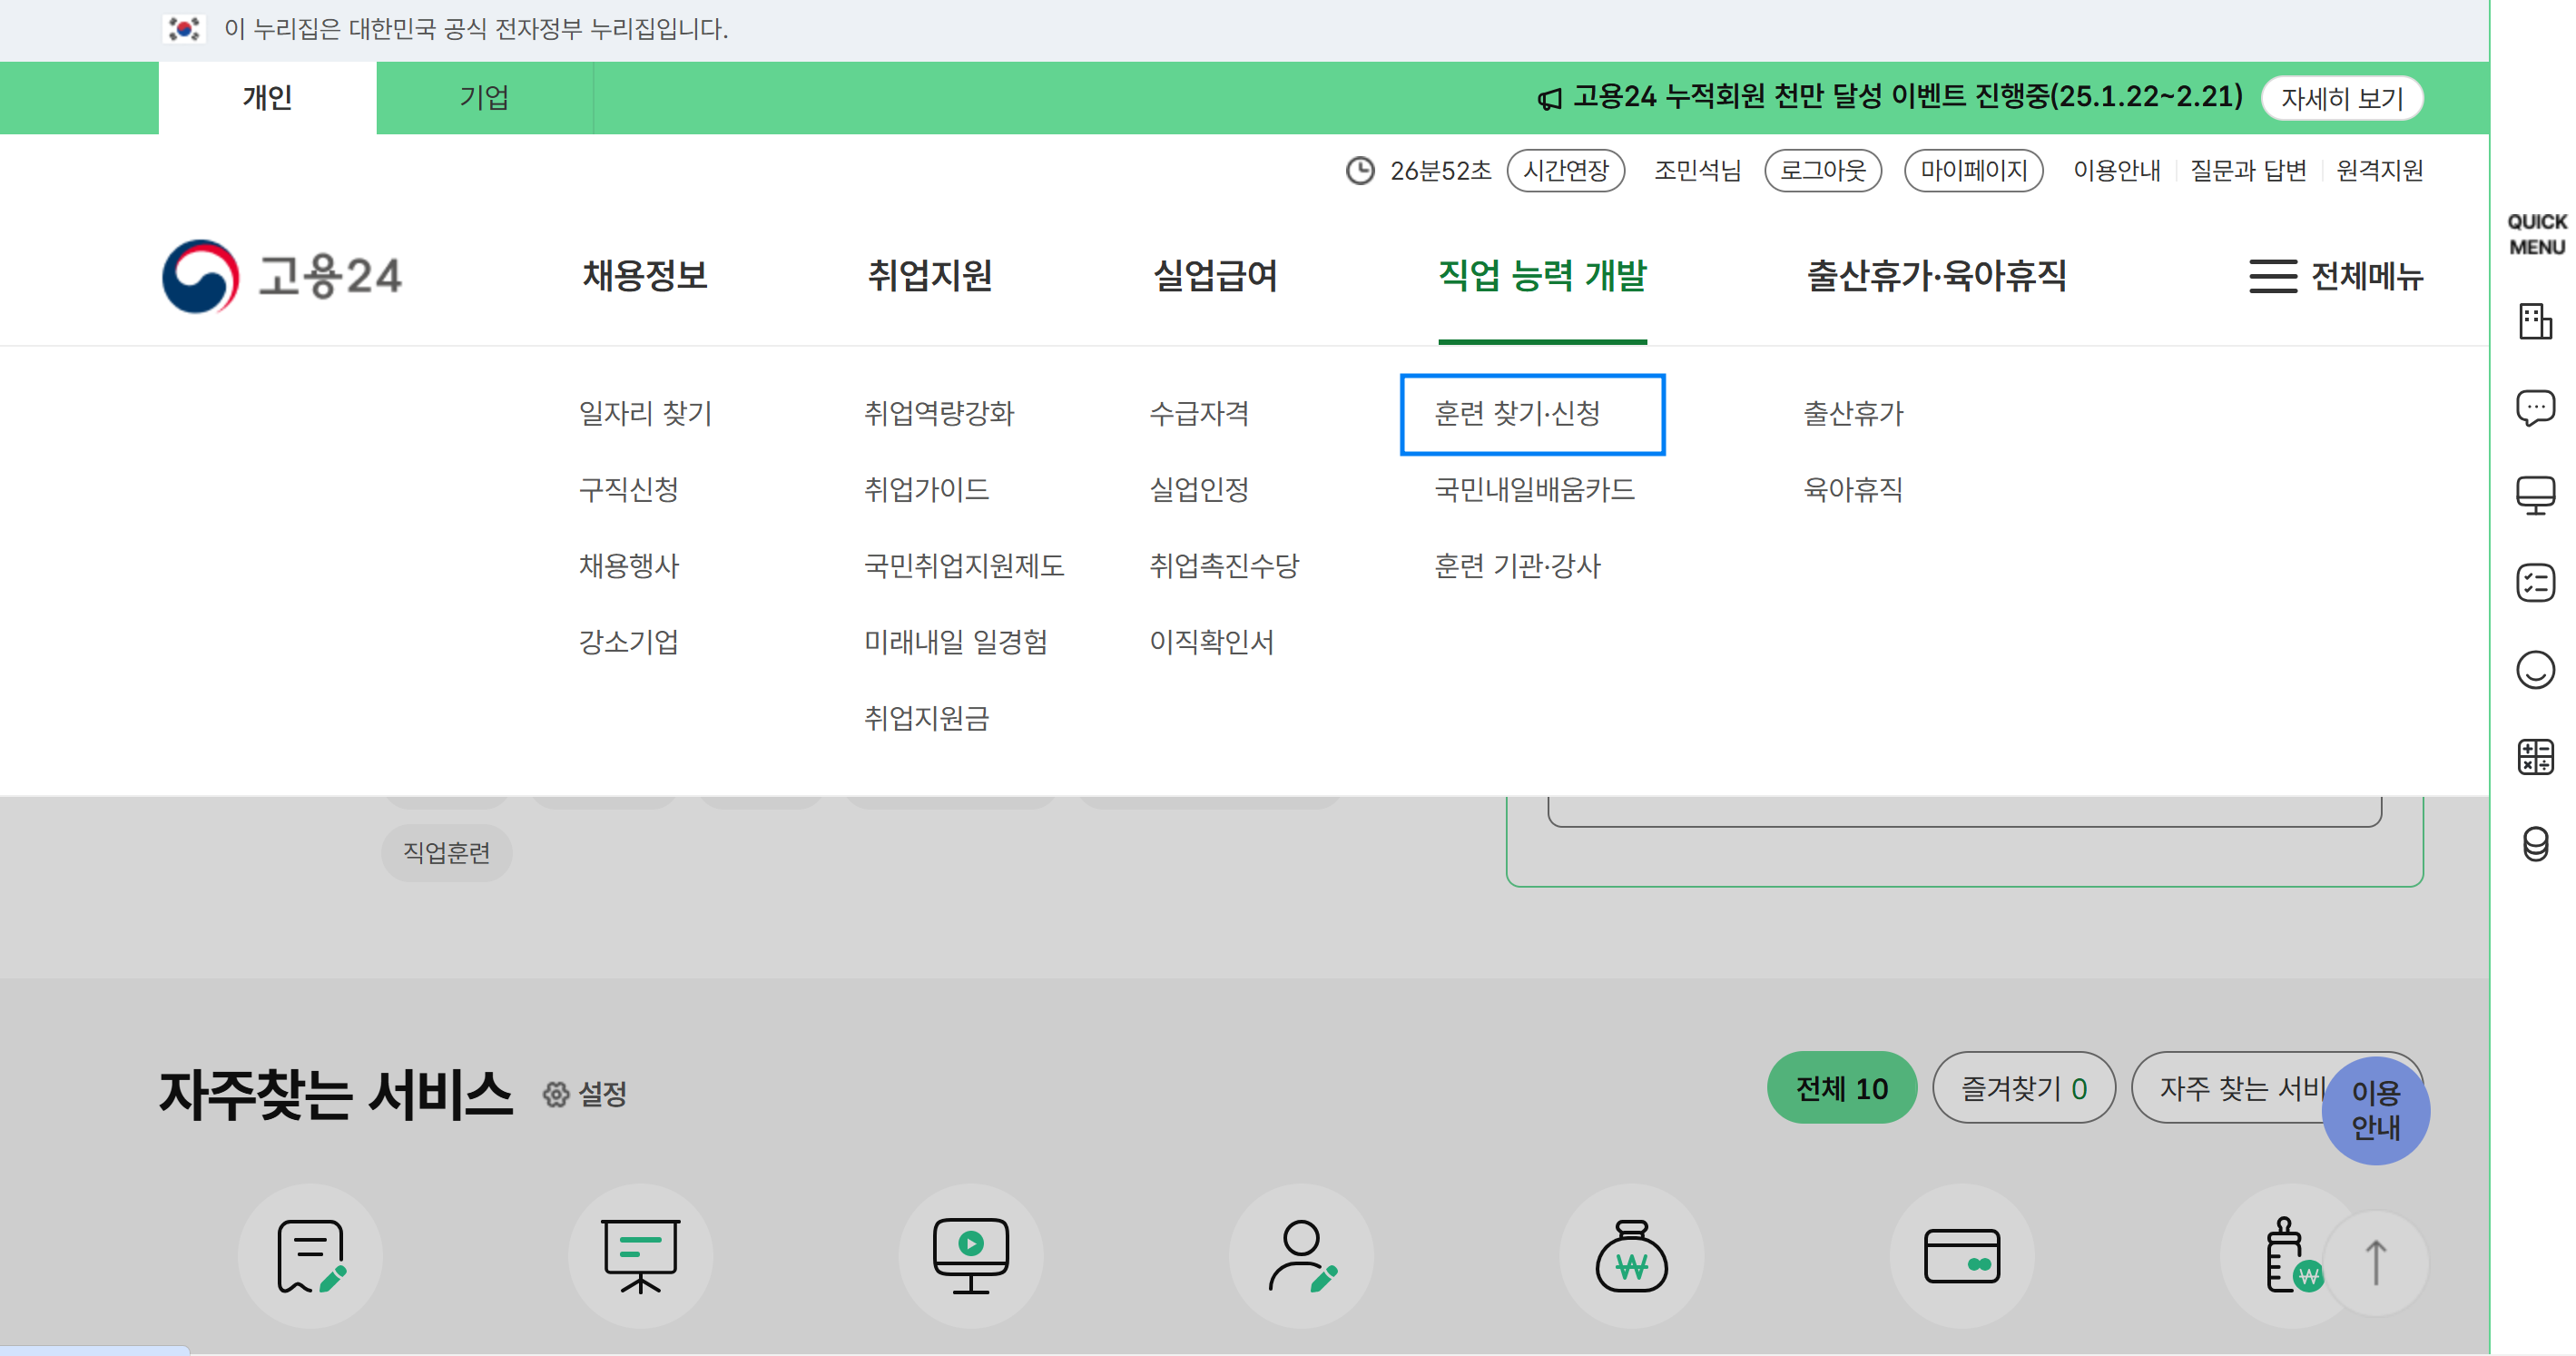Screen dimensions: 2576x1356
Task: Select the 개인 tab
Action: 267,98
